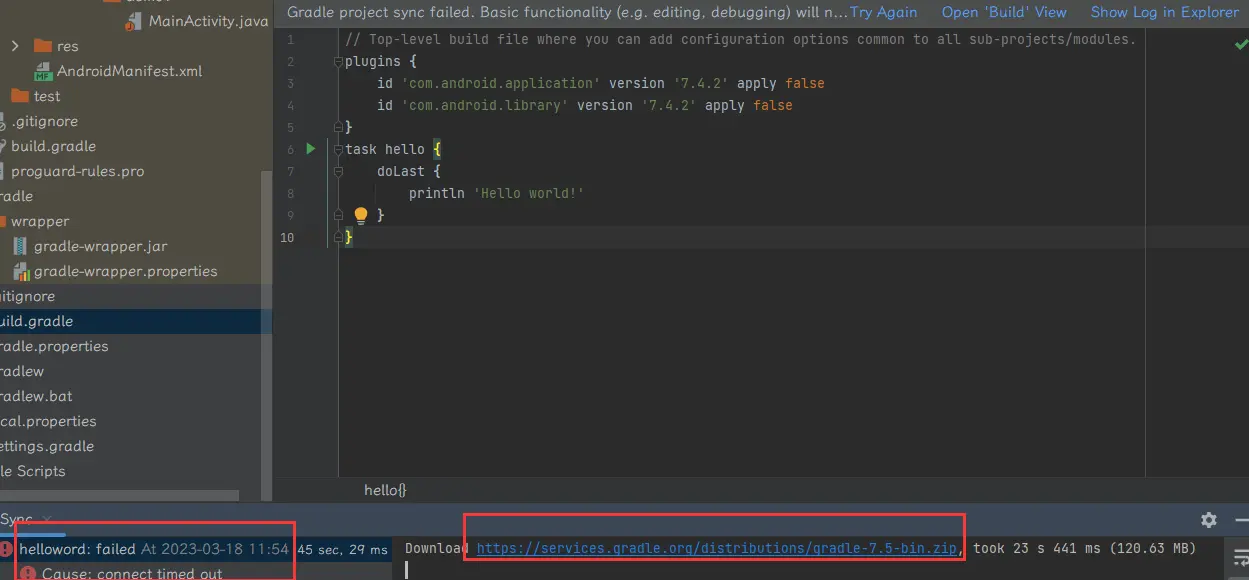This screenshot has width=1249, height=580.
Task: Click gradle-wrapper.properties file icon
Action: [21, 271]
